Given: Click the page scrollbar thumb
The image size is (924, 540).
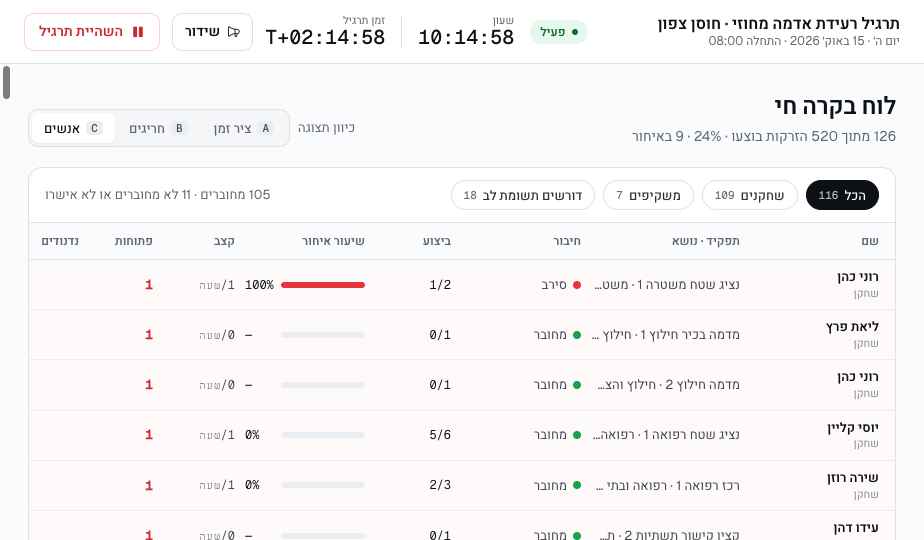Looking at the screenshot, I should 6,83.
